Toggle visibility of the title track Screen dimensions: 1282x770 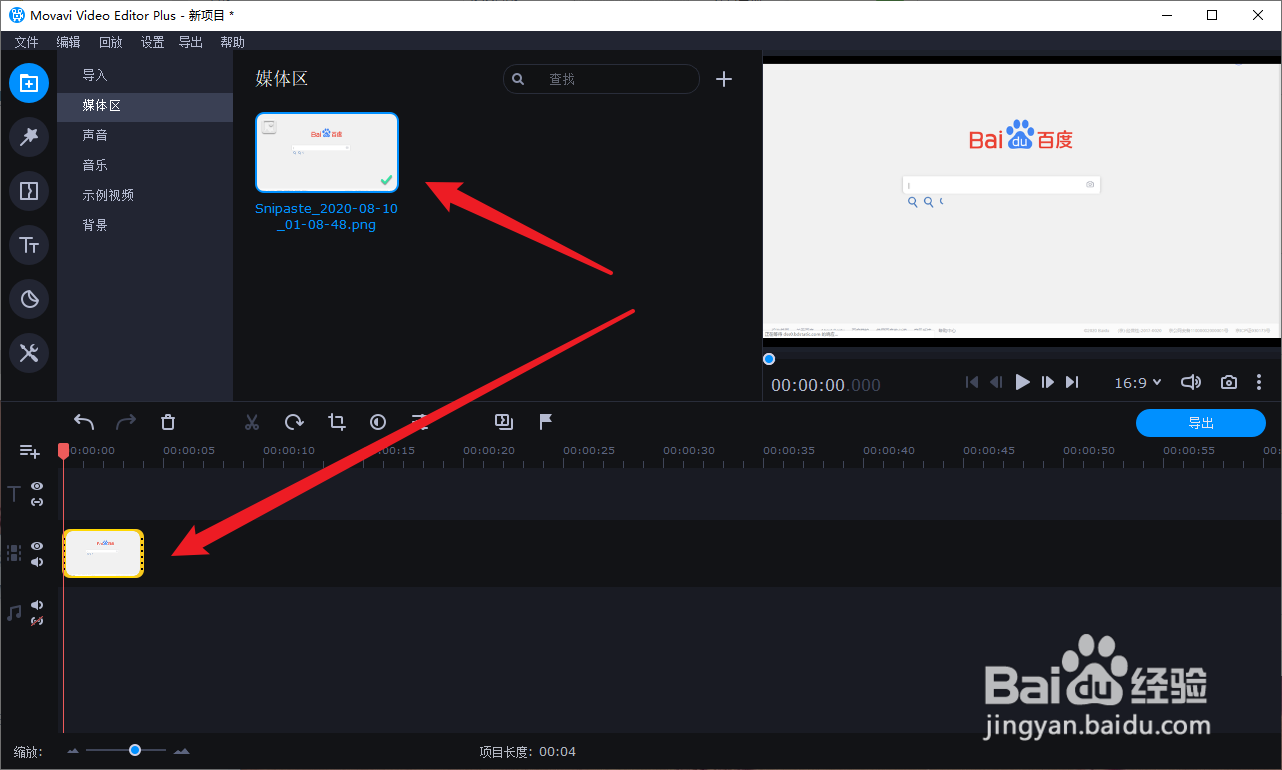point(37,486)
